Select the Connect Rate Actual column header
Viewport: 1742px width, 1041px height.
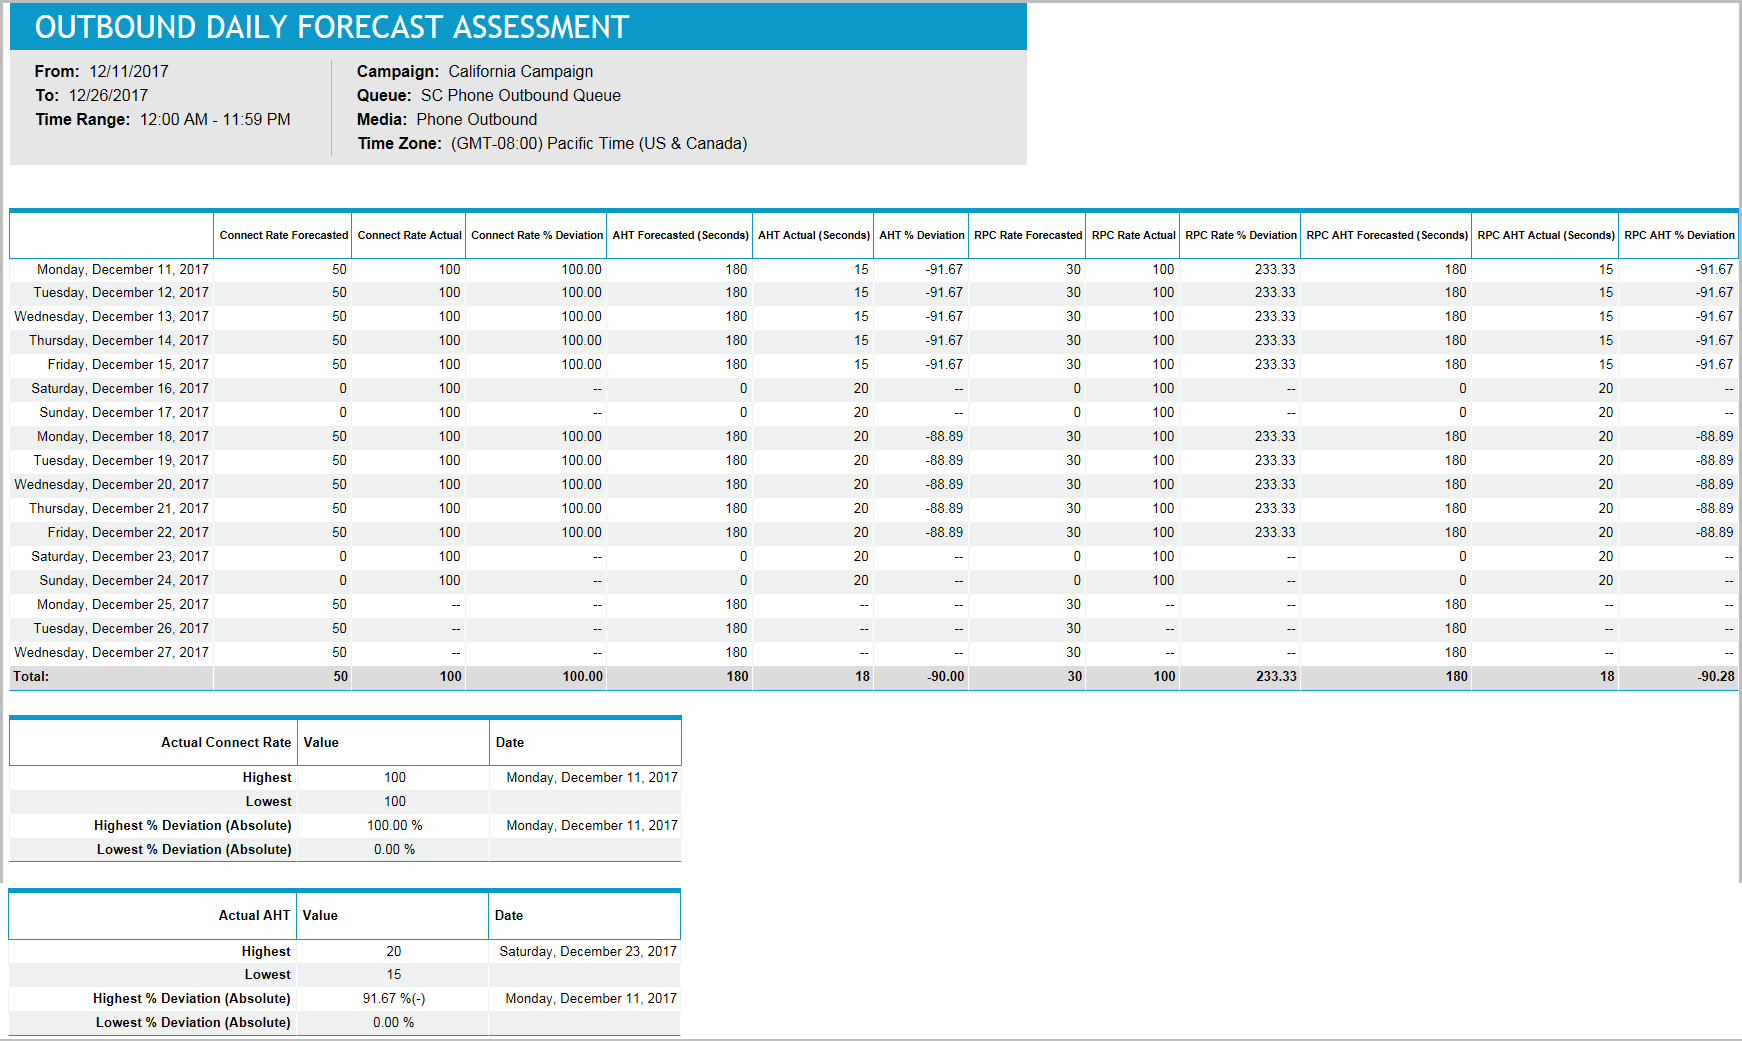(408, 235)
